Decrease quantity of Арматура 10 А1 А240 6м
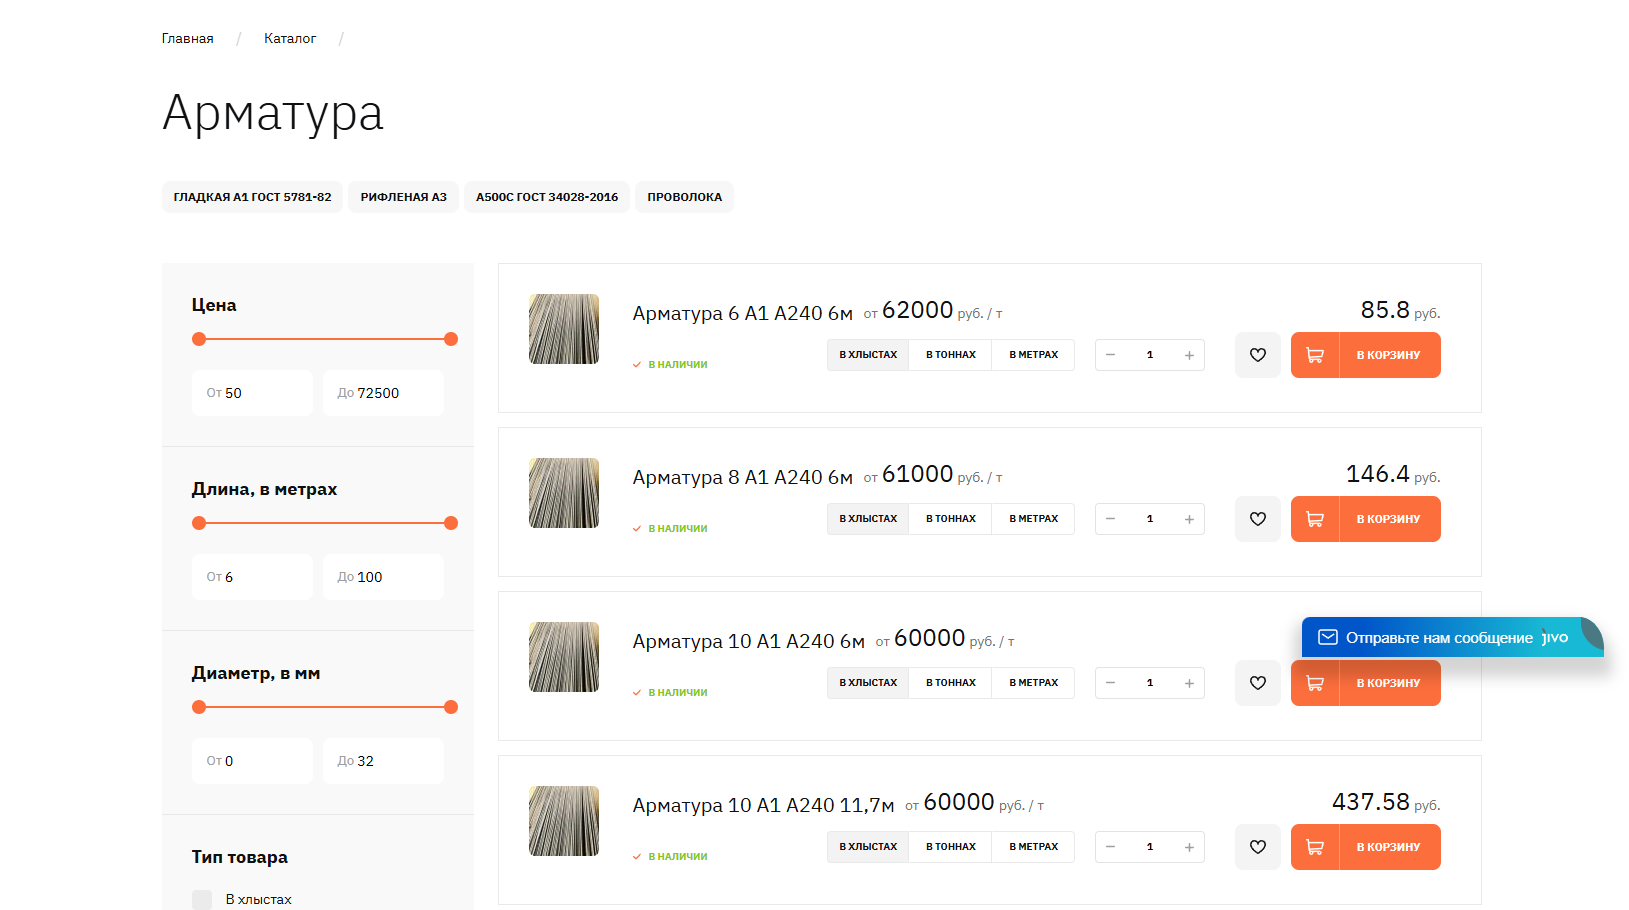The height and width of the screenshot is (910, 1629). (x=1110, y=683)
